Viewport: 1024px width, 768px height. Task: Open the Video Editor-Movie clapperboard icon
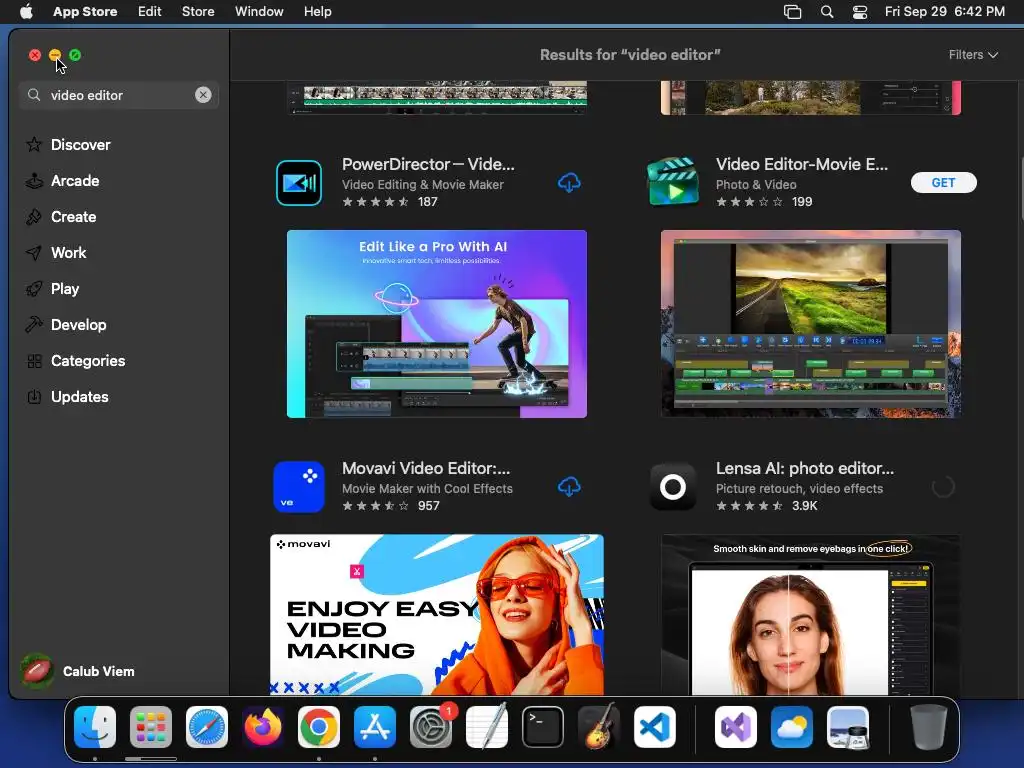tap(673, 182)
